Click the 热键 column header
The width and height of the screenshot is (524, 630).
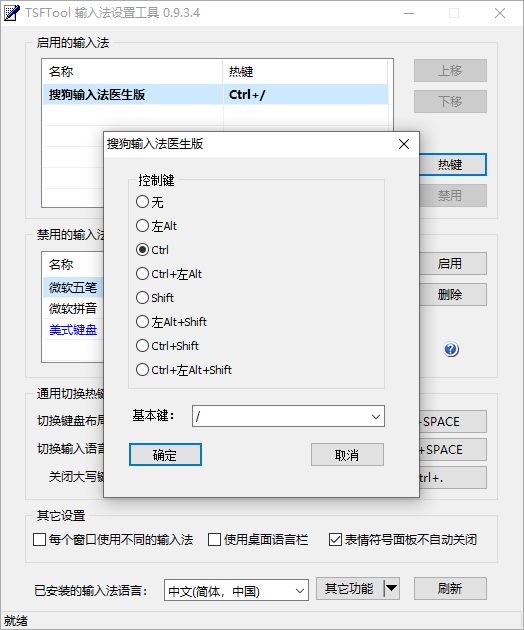tap(305, 72)
